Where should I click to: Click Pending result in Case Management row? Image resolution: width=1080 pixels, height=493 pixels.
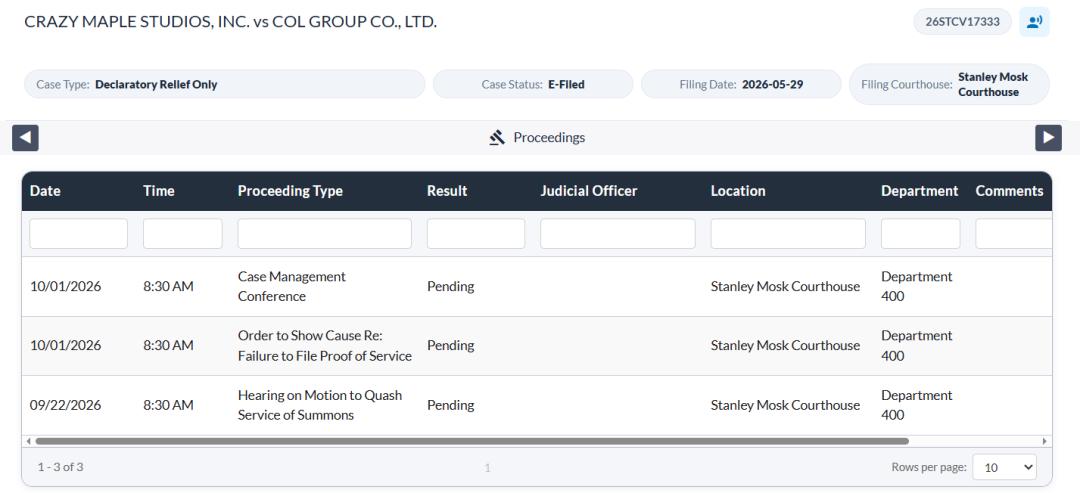coord(450,286)
